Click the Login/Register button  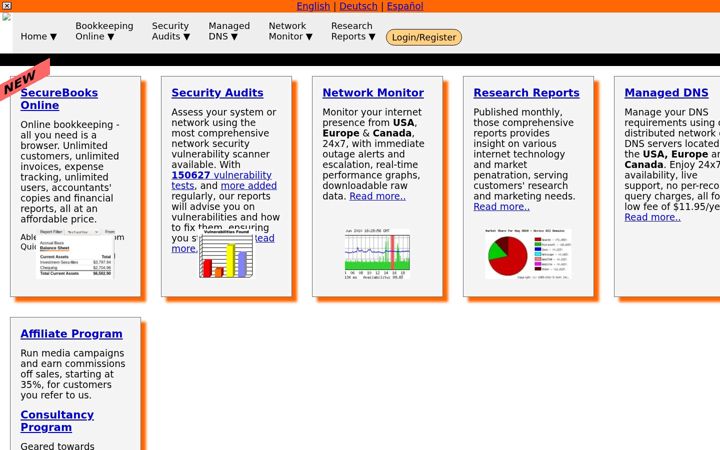(x=424, y=37)
